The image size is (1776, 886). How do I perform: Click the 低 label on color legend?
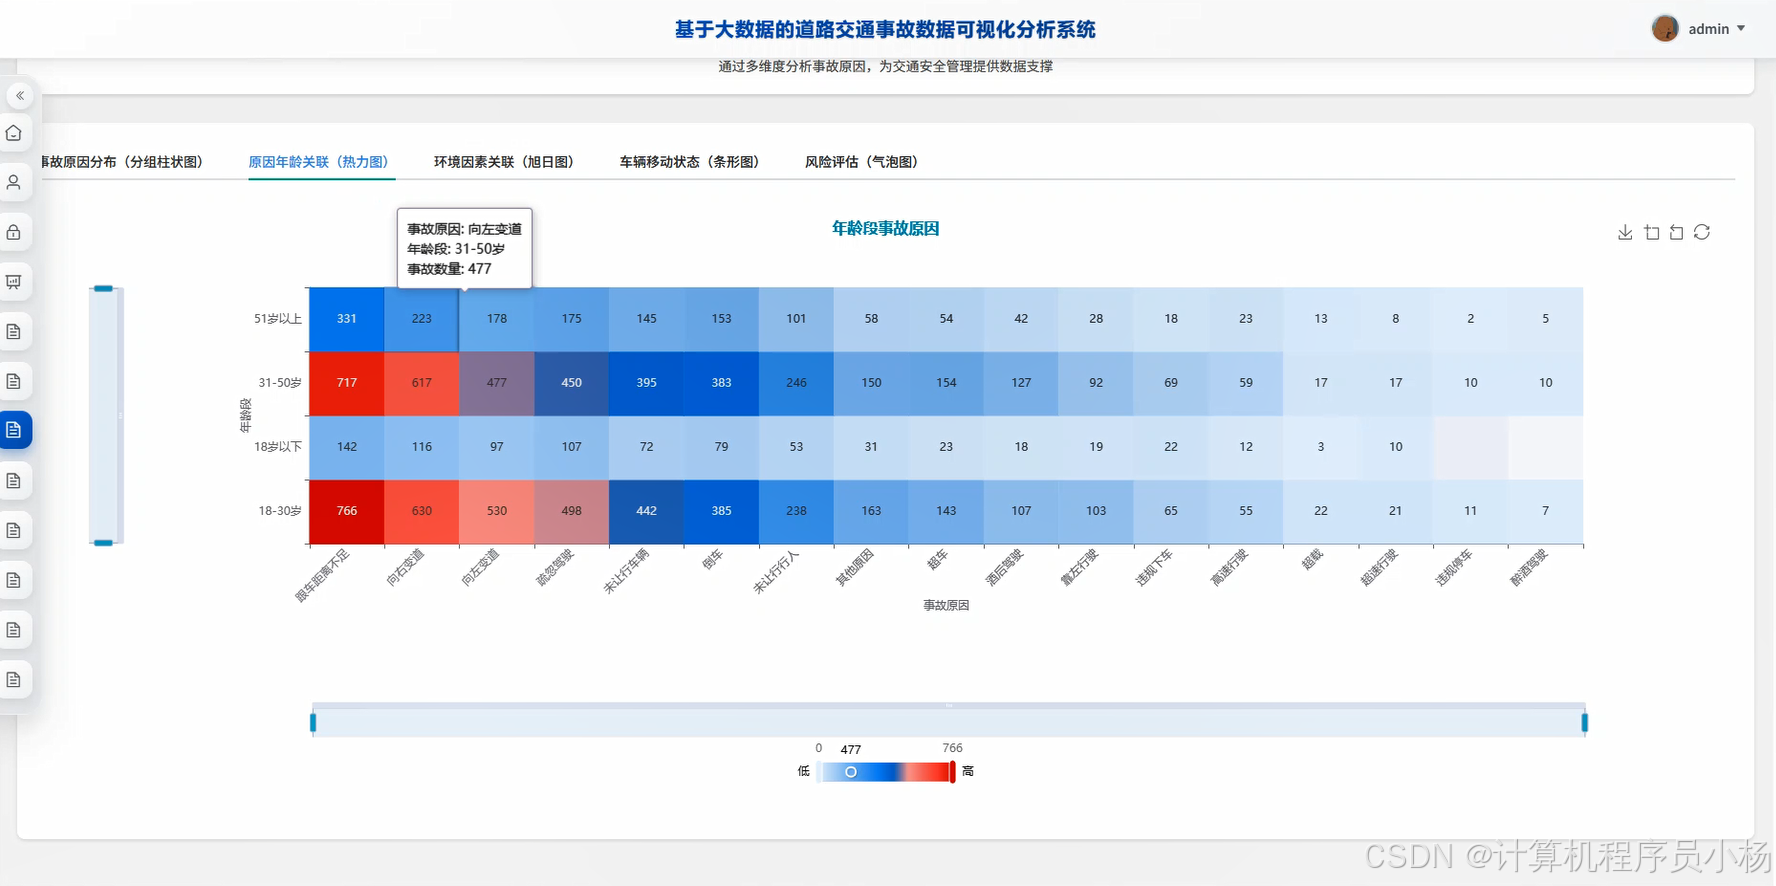pyautogui.click(x=803, y=771)
